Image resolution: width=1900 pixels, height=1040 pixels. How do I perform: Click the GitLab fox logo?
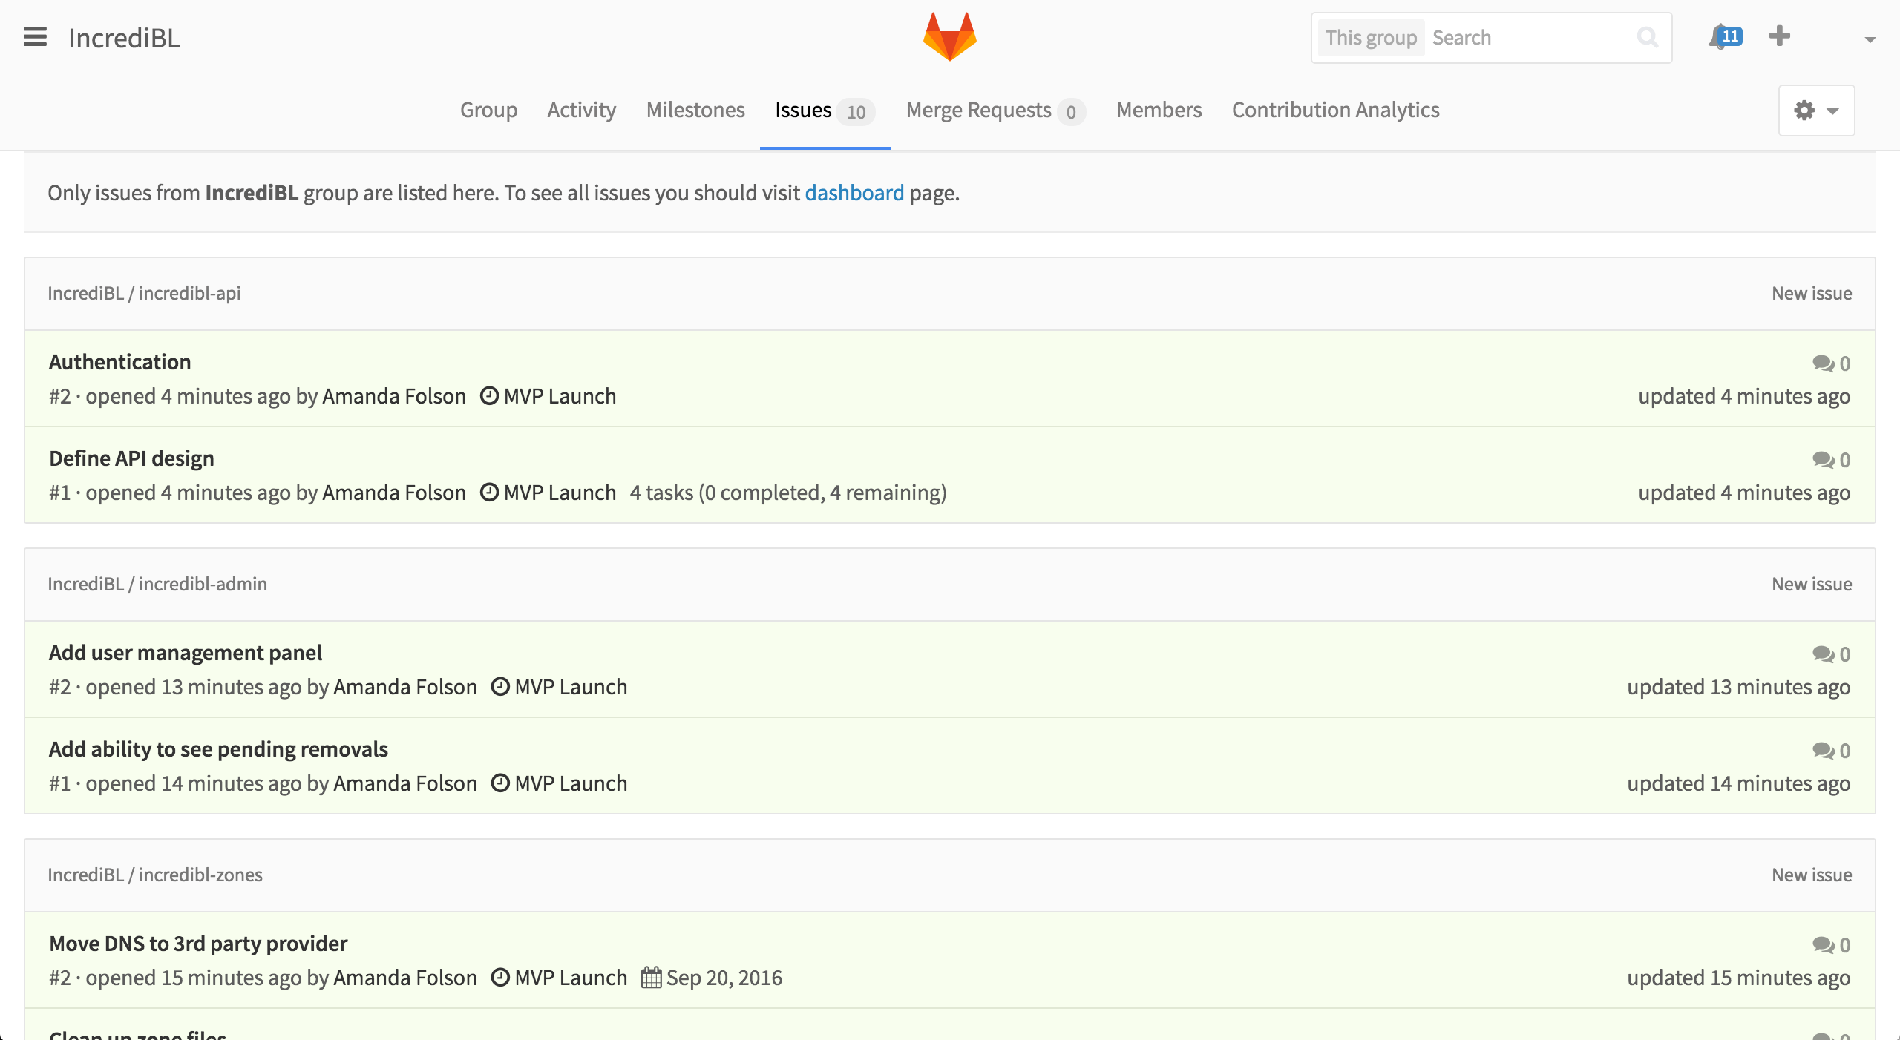949,36
